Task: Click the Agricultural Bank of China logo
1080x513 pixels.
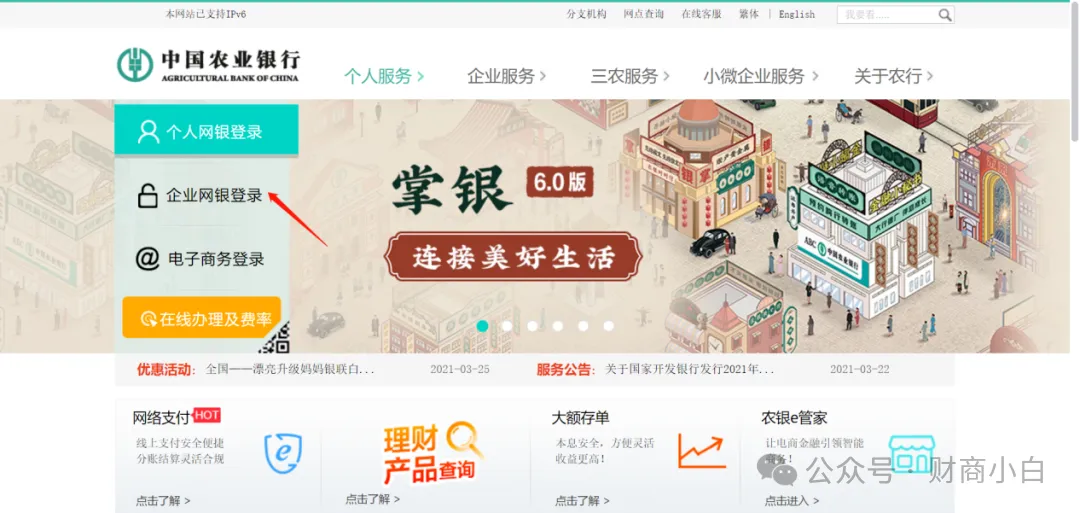Action: [209, 65]
